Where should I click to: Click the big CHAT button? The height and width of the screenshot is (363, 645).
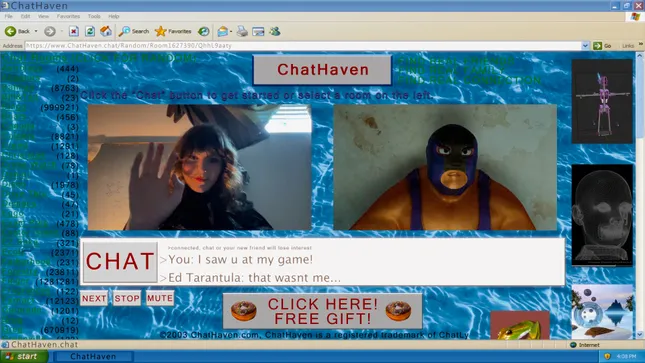[x=120, y=262]
